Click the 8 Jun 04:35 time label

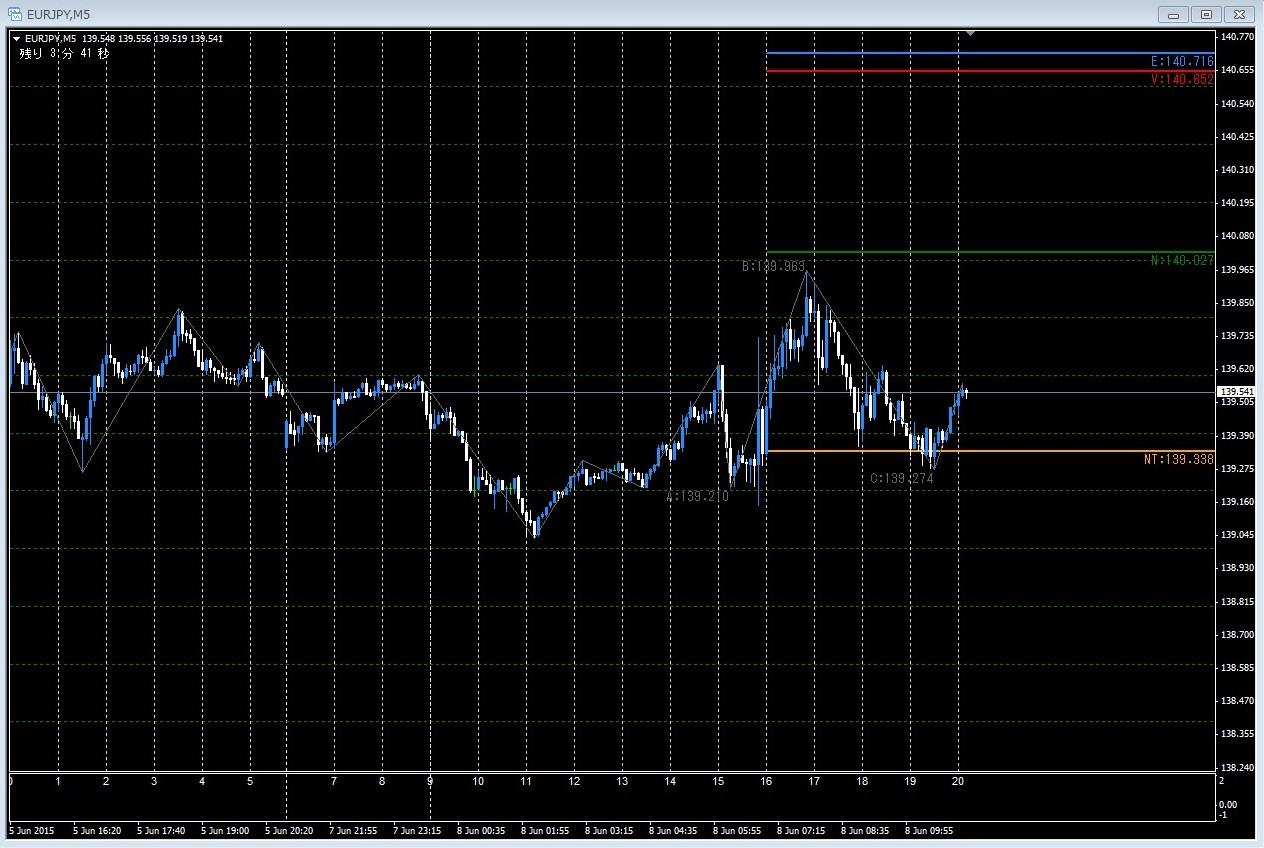[675, 830]
